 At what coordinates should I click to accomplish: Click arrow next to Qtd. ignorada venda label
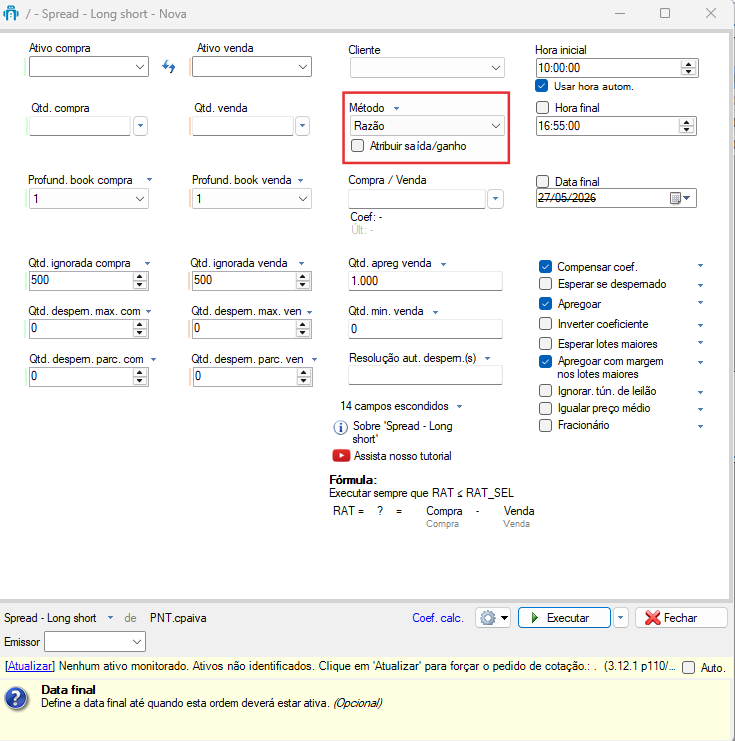tap(302, 264)
